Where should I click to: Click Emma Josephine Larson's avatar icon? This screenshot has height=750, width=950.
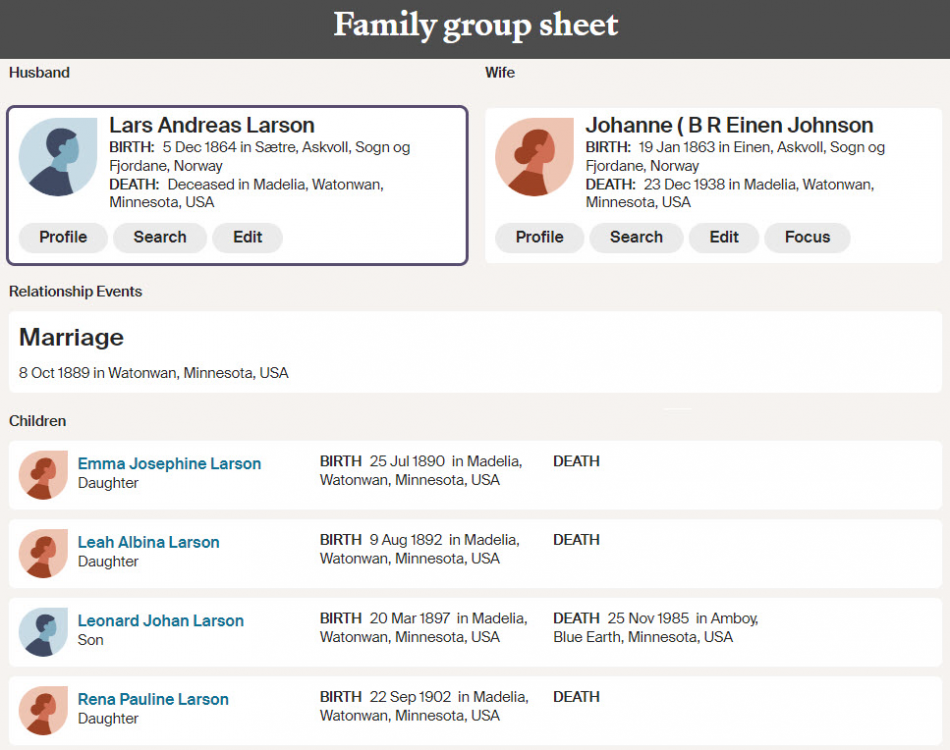[43, 474]
